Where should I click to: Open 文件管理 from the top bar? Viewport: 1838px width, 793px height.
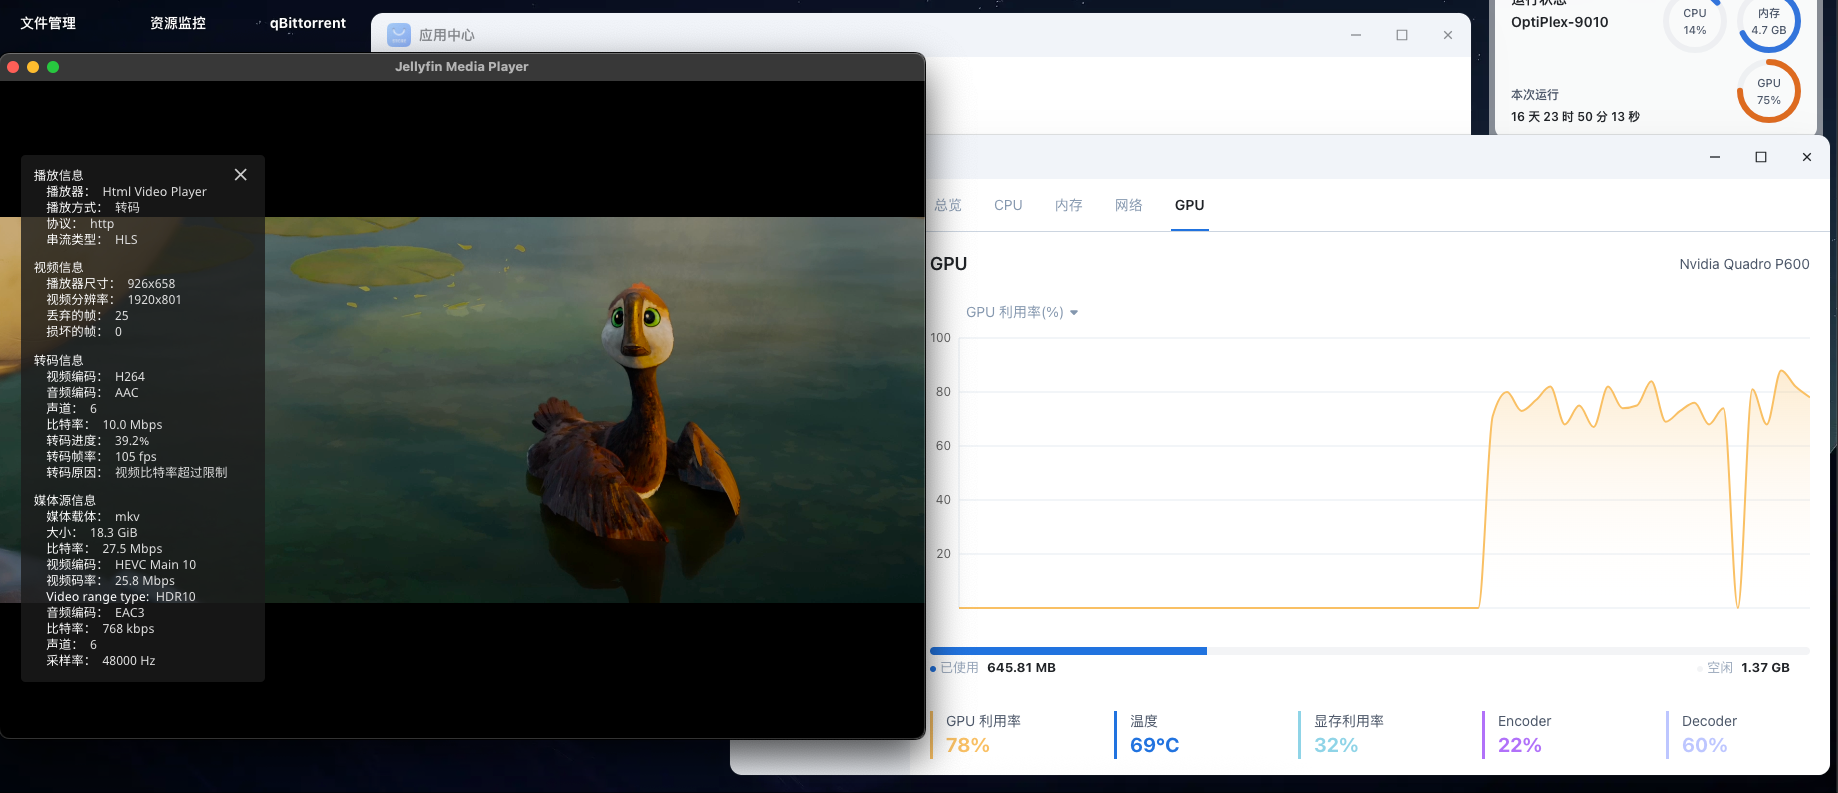tap(48, 23)
